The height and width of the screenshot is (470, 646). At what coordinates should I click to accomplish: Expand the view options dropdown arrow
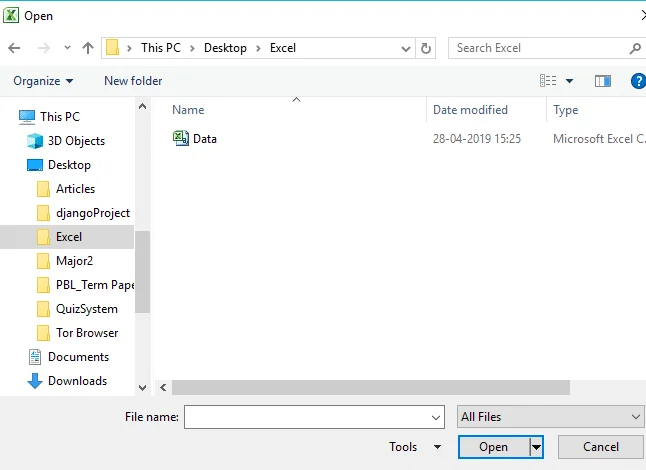[569, 81]
